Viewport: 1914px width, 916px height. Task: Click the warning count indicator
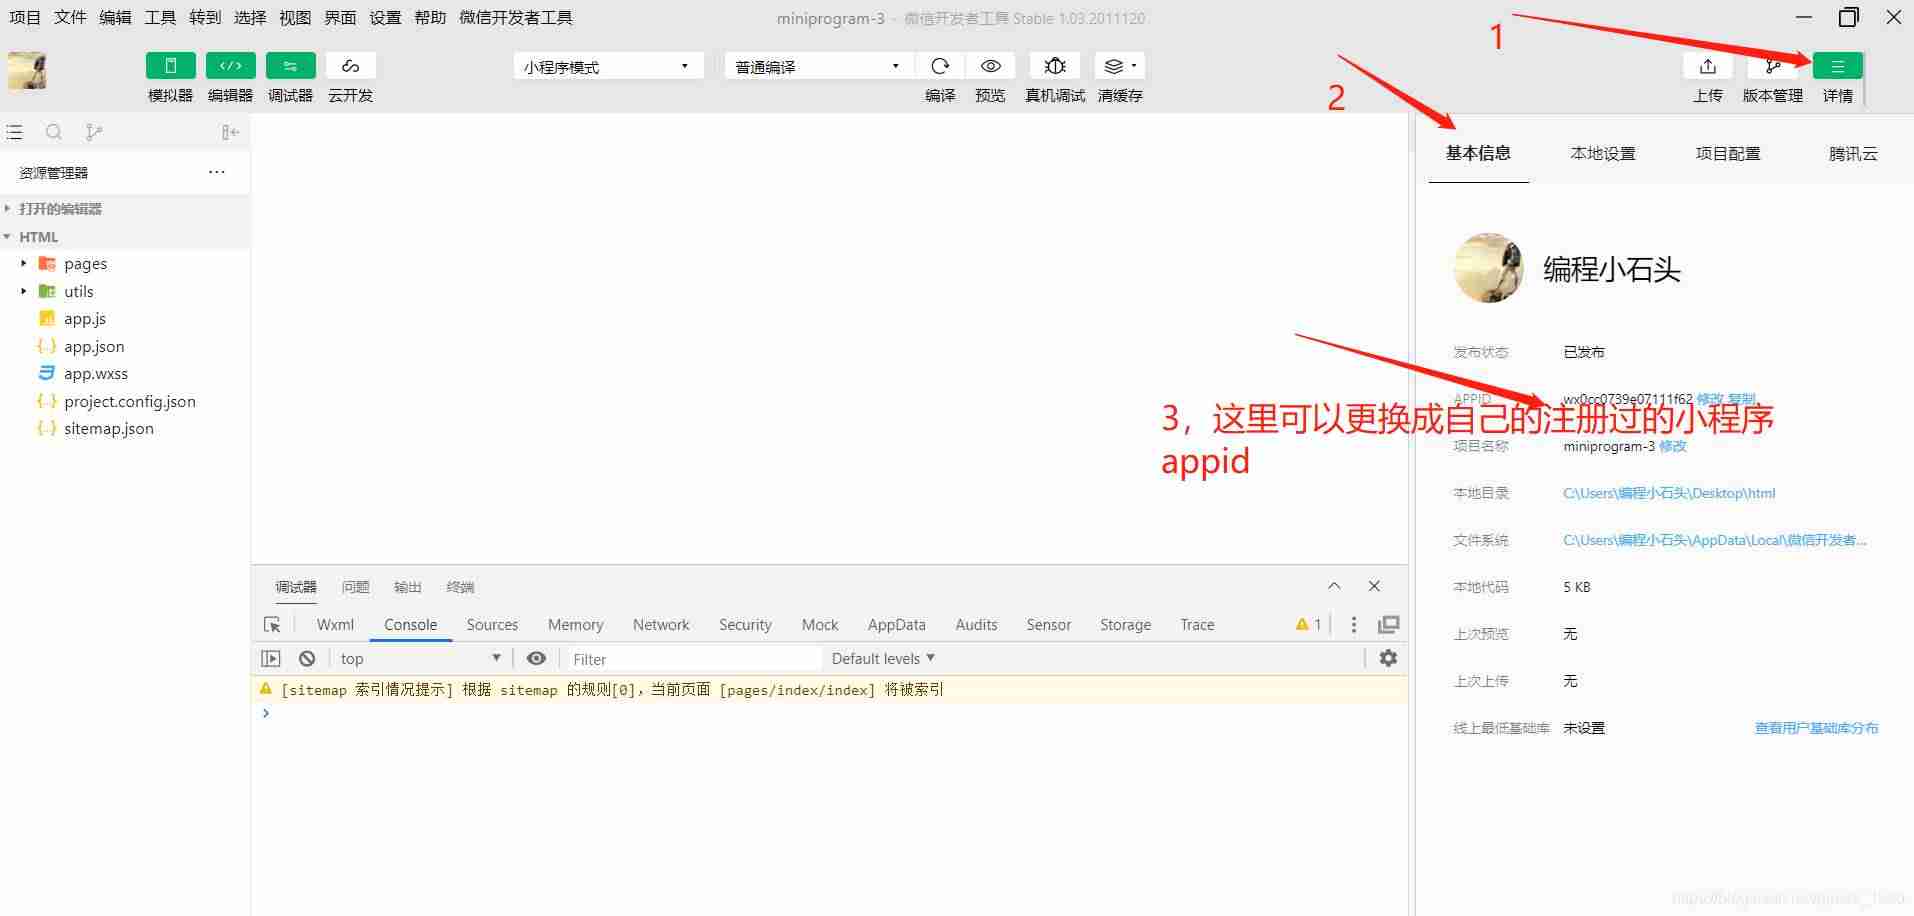[x=1308, y=625]
